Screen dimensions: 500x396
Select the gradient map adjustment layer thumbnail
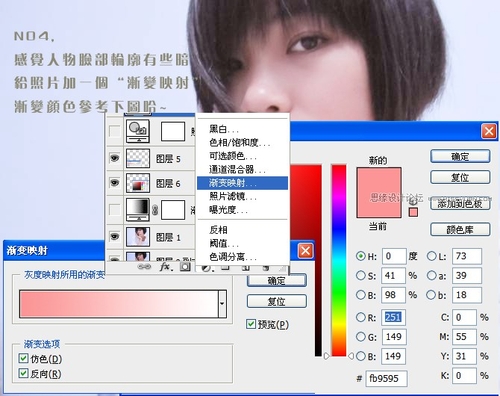[x=138, y=210]
